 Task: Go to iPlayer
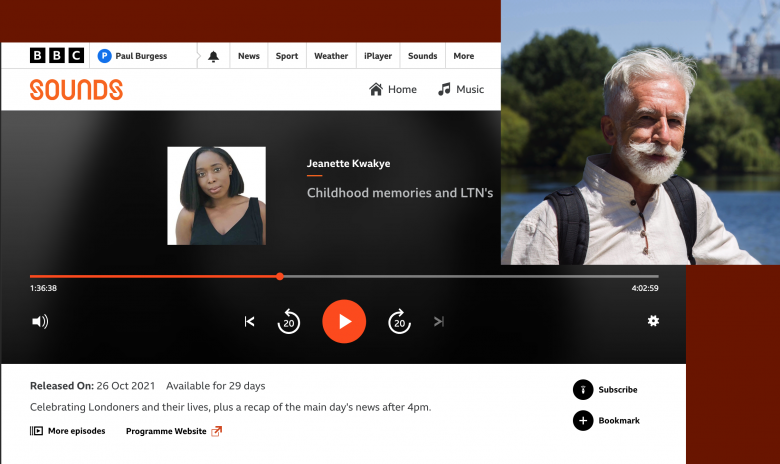(378, 56)
